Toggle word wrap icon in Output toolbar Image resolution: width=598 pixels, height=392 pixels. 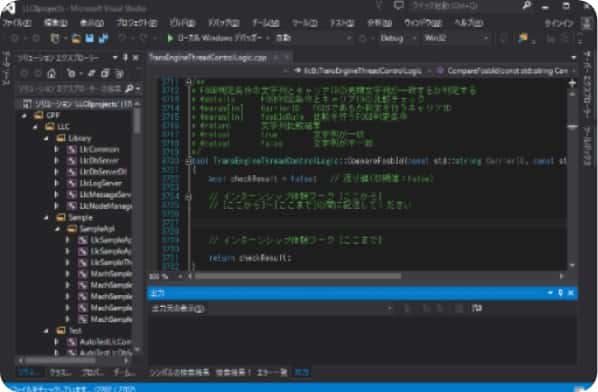(x=477, y=308)
